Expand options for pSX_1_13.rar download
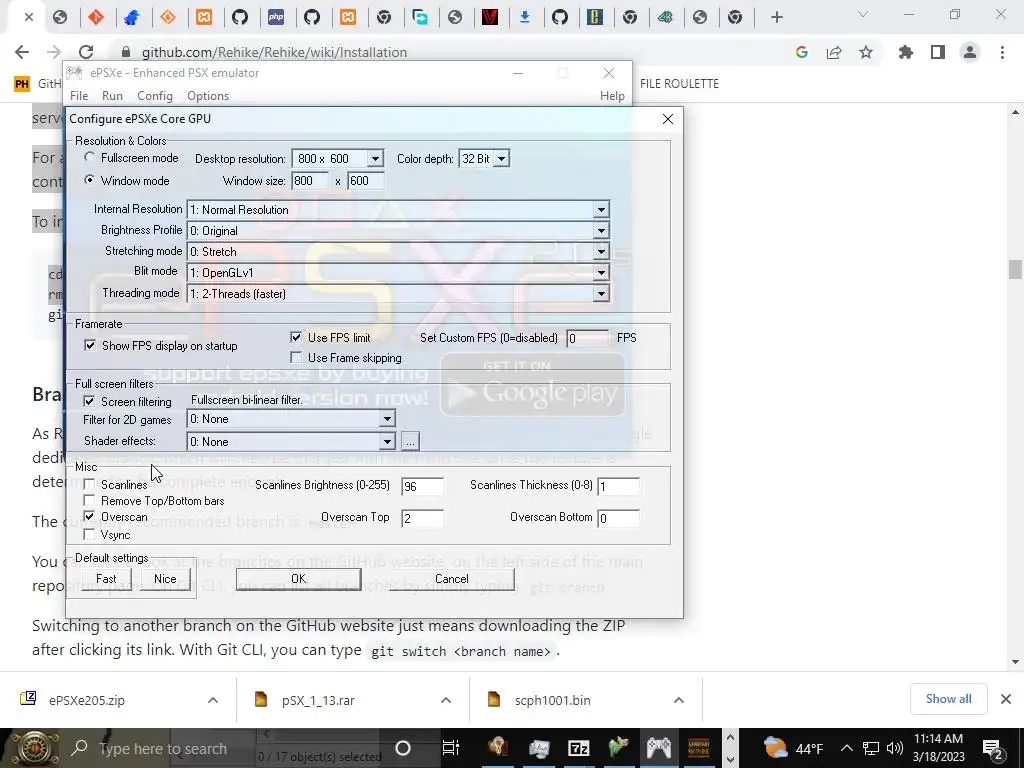The image size is (1024, 768). [x=446, y=700]
